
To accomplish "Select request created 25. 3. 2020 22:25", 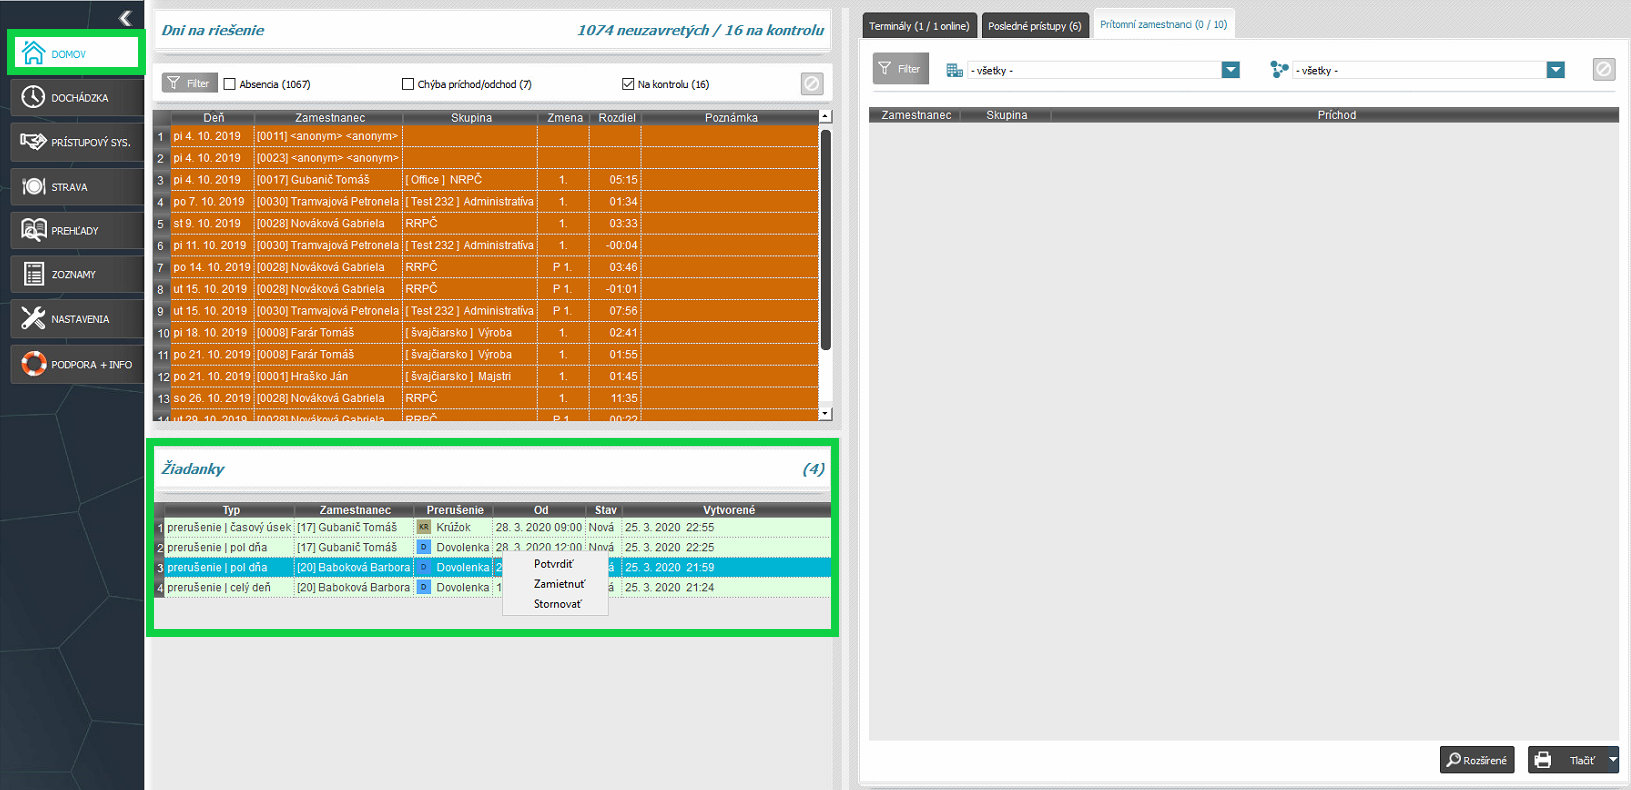I will [x=493, y=547].
